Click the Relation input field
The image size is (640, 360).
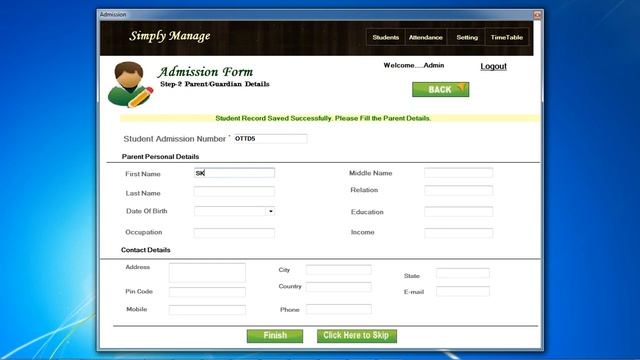[x=458, y=190]
